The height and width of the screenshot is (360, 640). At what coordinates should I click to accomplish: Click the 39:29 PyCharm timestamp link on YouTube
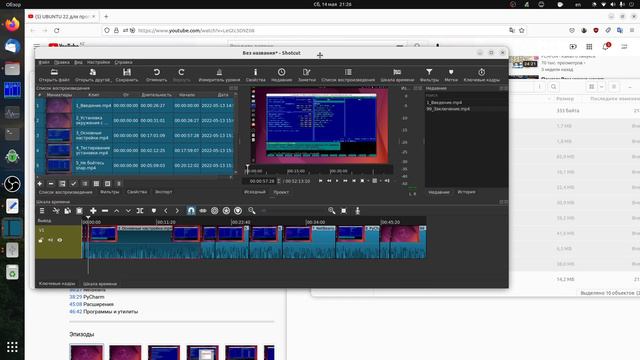pyautogui.click(x=76, y=297)
